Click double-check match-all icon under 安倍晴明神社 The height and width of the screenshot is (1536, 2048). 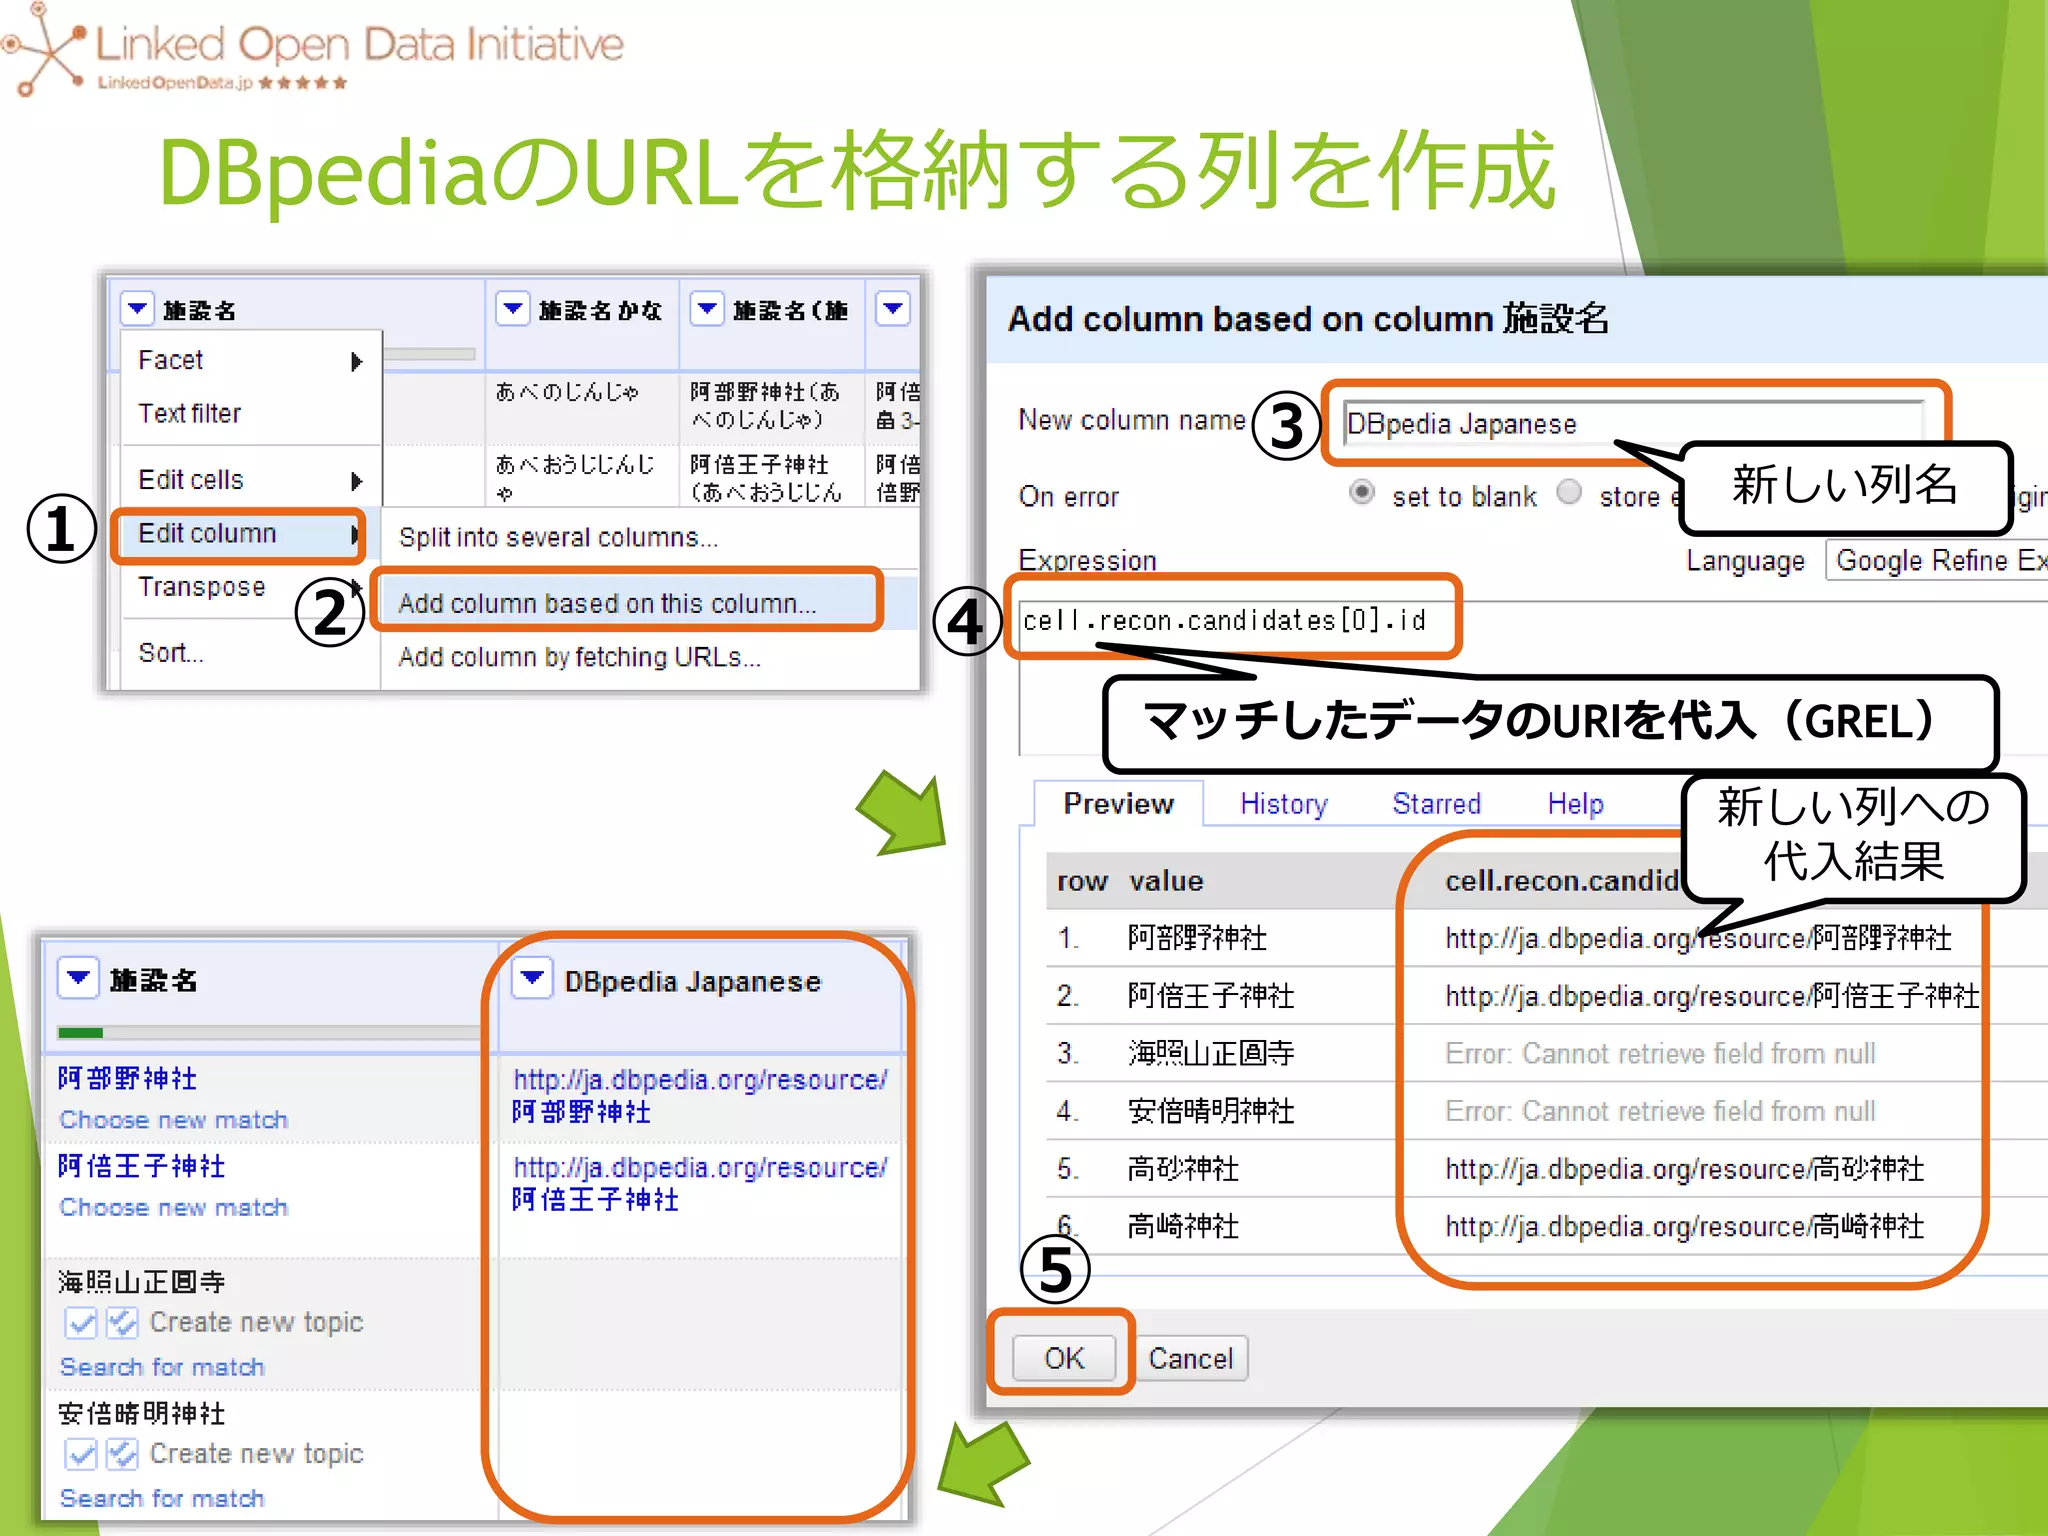(122, 1454)
